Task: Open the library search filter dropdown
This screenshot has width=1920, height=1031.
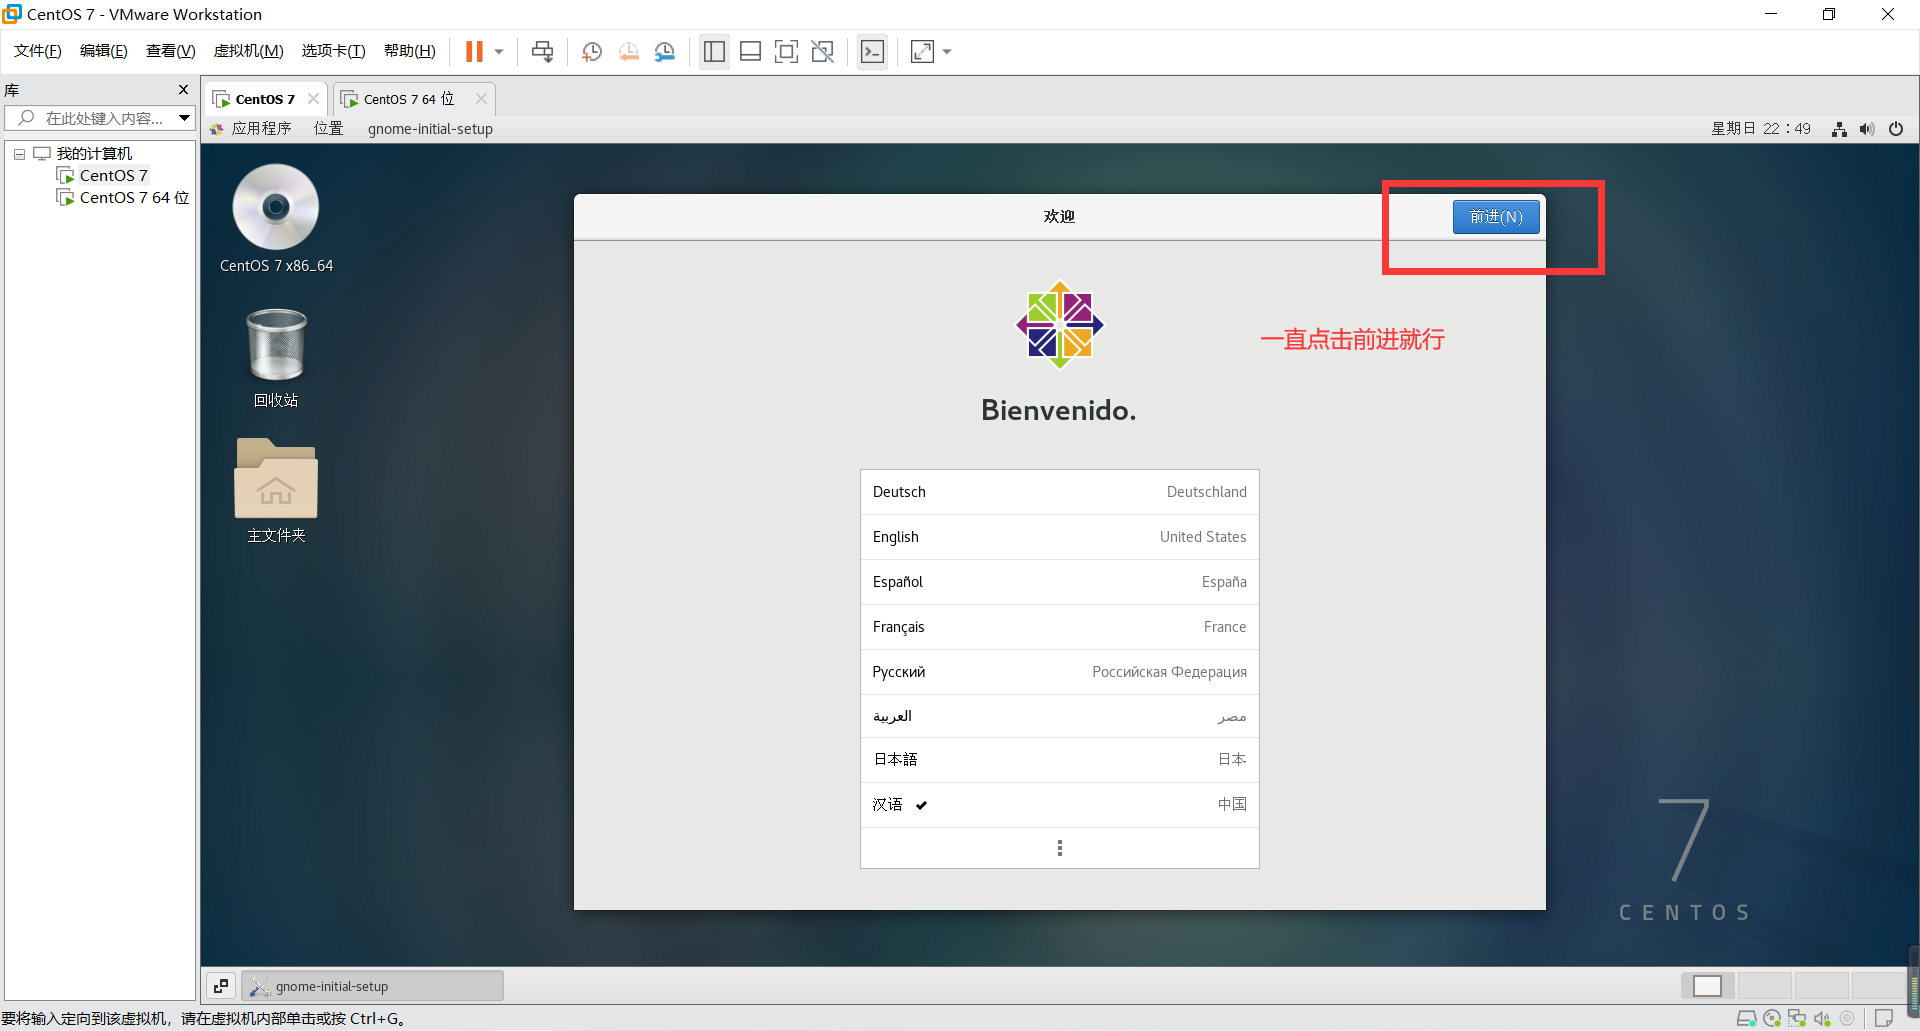Action: (185, 118)
